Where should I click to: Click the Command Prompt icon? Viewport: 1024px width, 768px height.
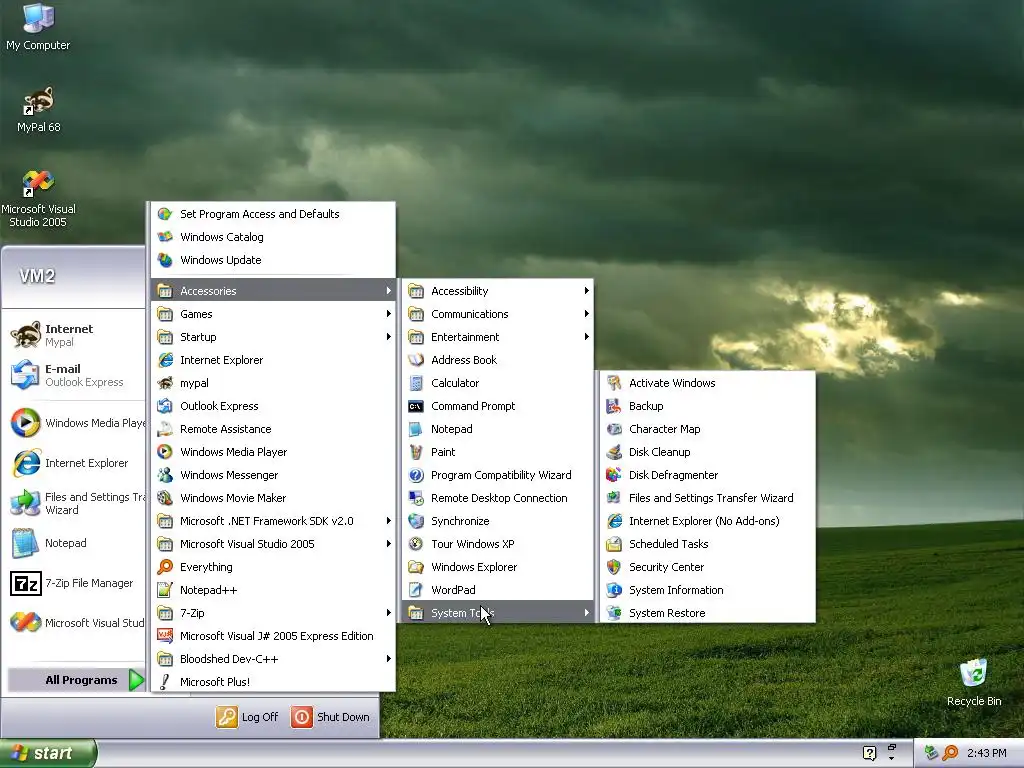(x=416, y=406)
